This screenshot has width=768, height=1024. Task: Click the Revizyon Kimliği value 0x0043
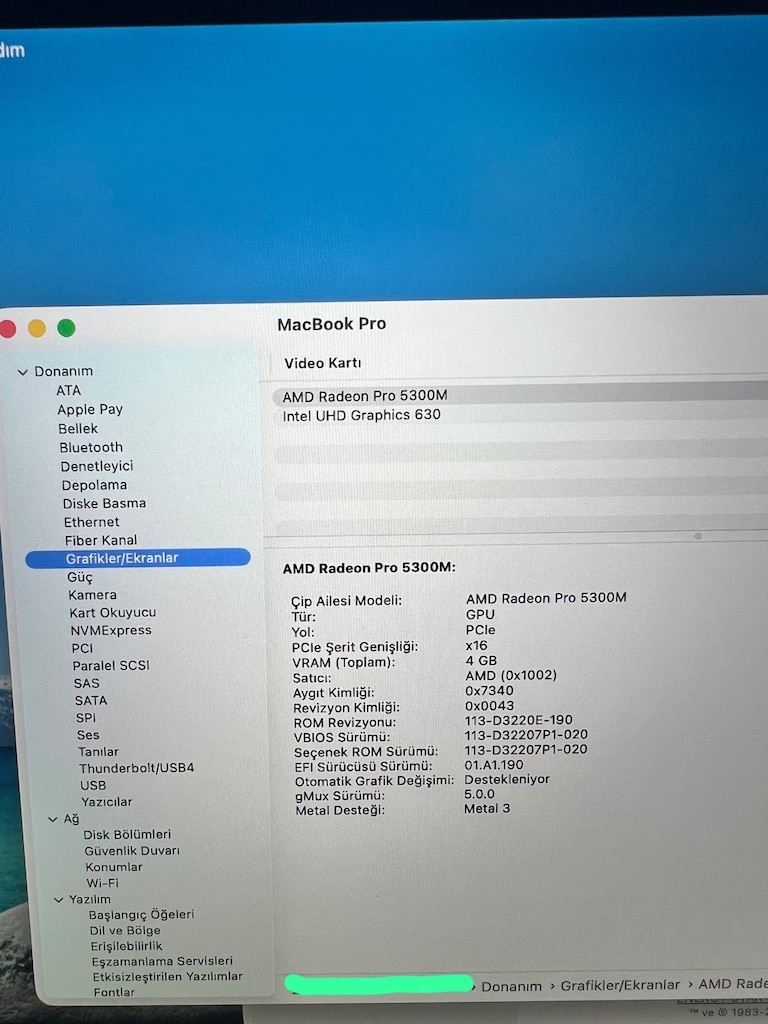pos(489,705)
